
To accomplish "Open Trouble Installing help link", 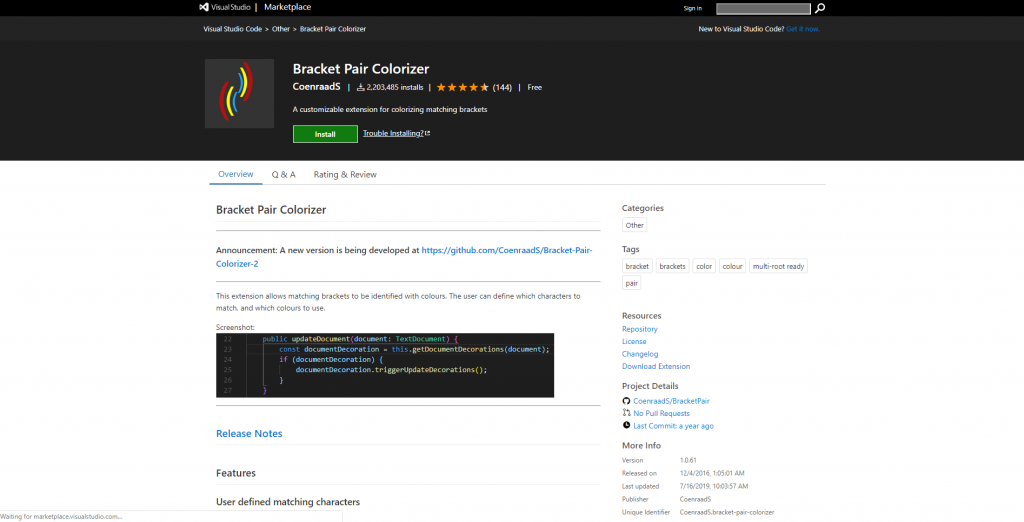I will tap(393, 133).
